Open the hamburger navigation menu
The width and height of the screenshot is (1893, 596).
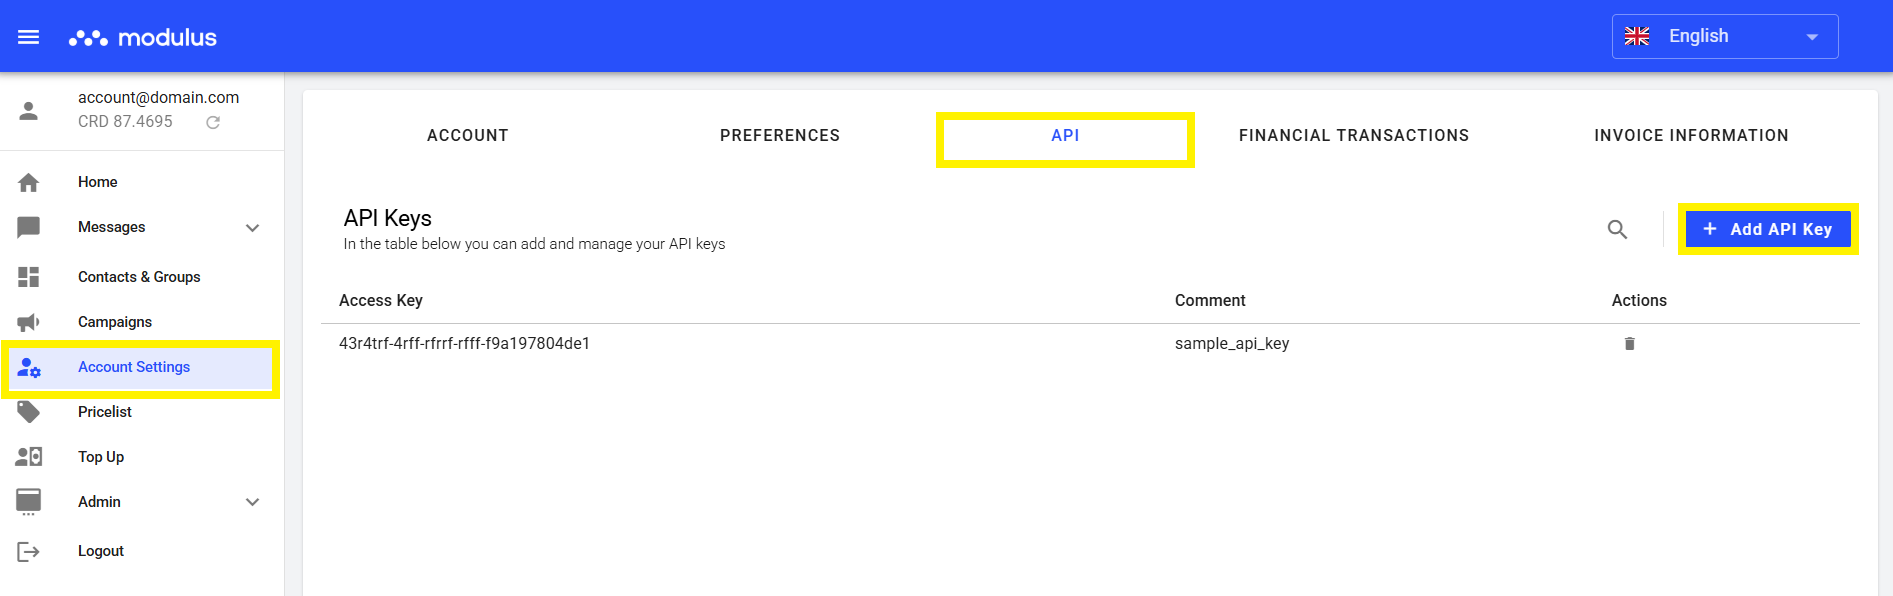pyautogui.click(x=29, y=37)
